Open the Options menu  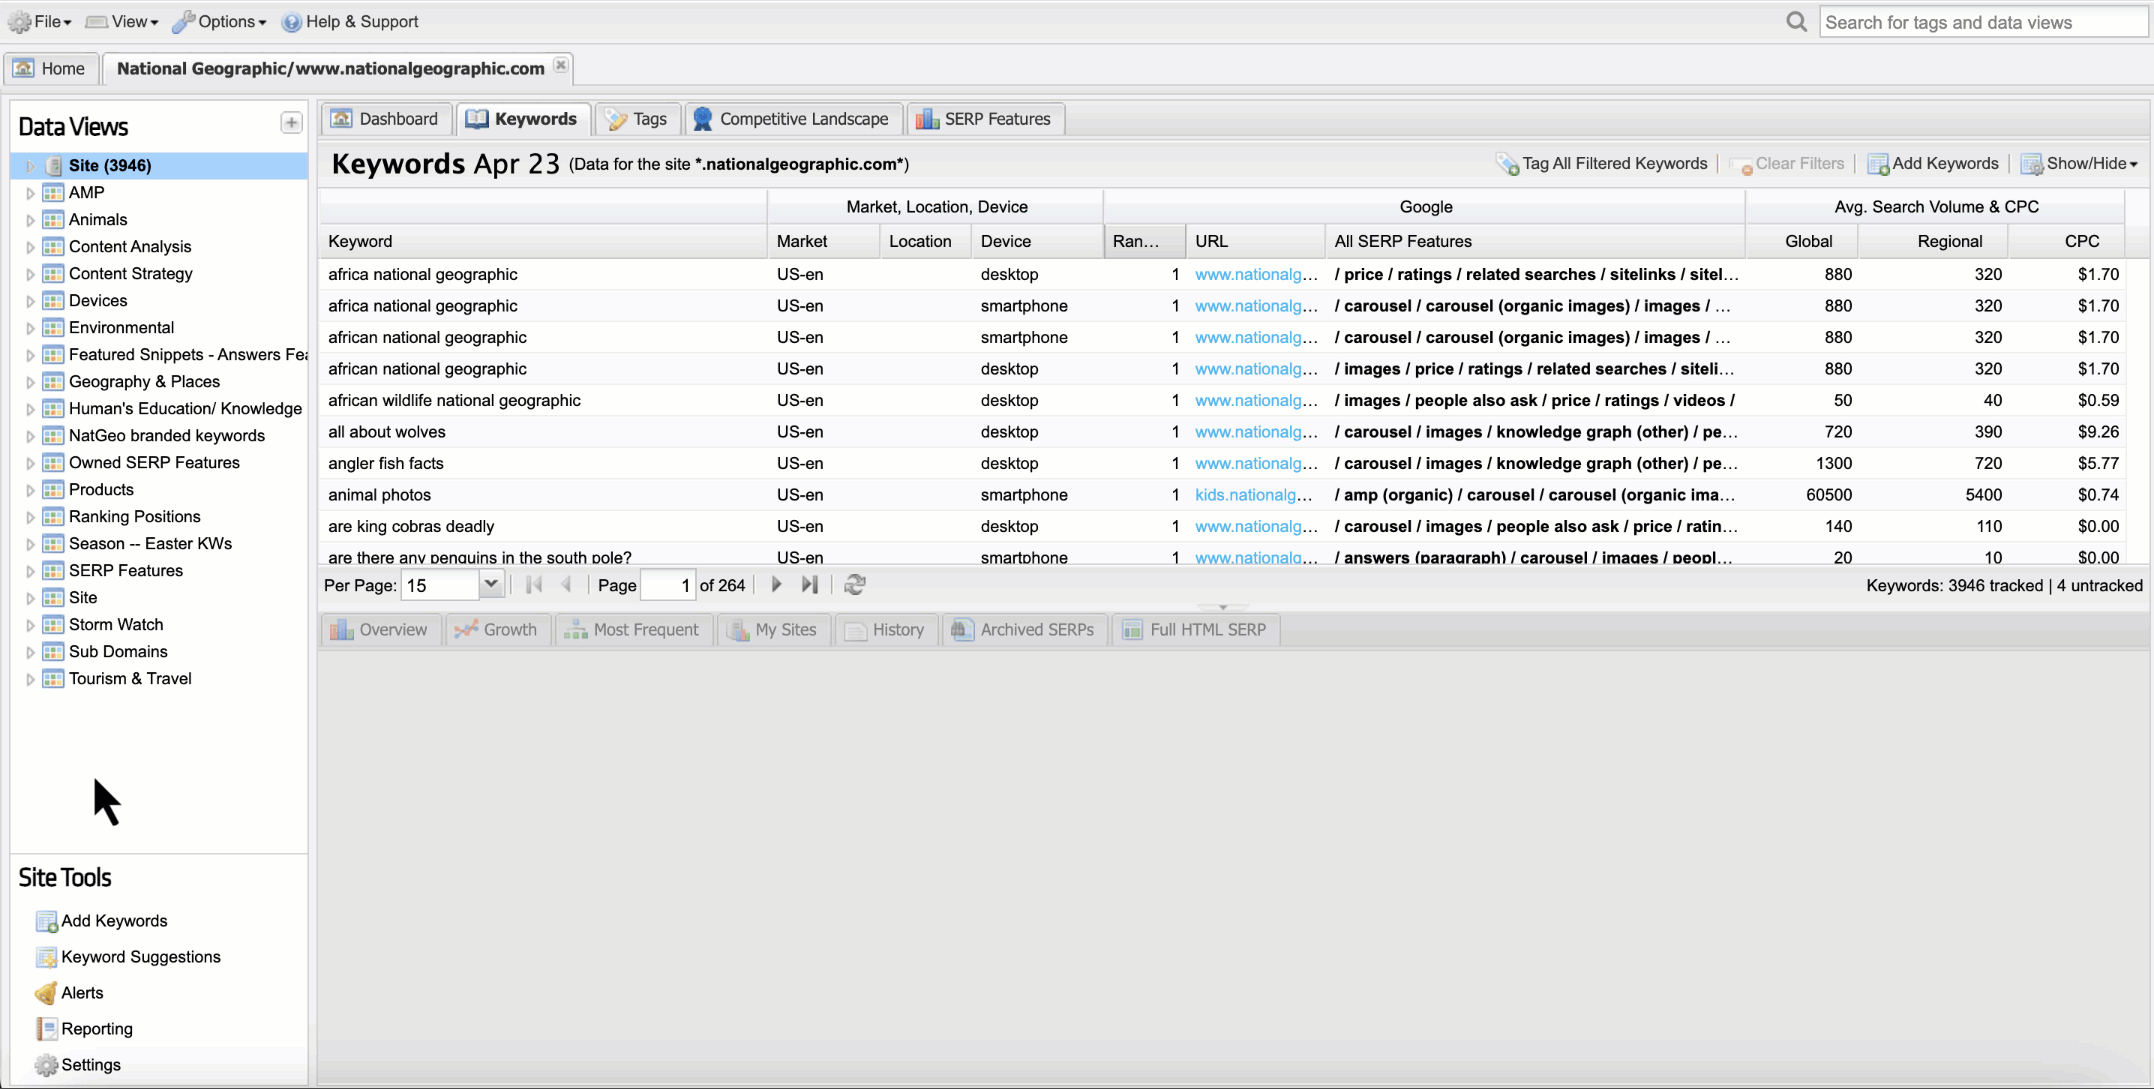tap(220, 22)
